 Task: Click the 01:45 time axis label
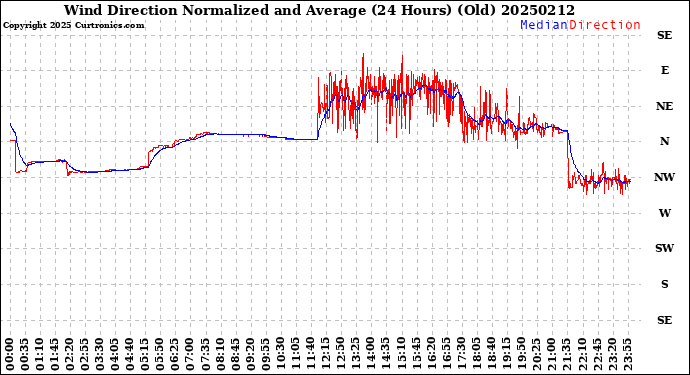(x=55, y=355)
